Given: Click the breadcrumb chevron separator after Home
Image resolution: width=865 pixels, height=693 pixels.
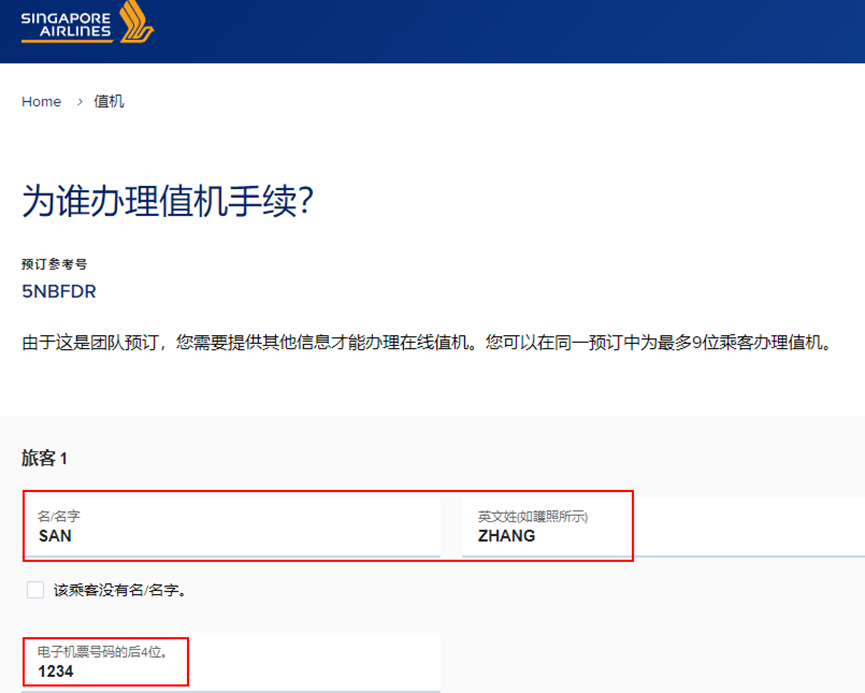Looking at the screenshot, I should click(x=79, y=102).
